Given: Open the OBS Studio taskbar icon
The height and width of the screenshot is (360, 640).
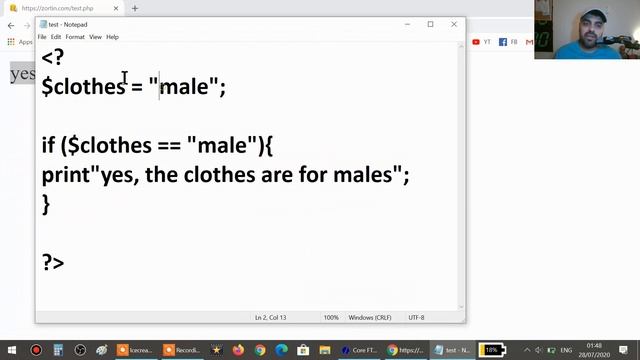Looking at the screenshot, I should point(80,350).
